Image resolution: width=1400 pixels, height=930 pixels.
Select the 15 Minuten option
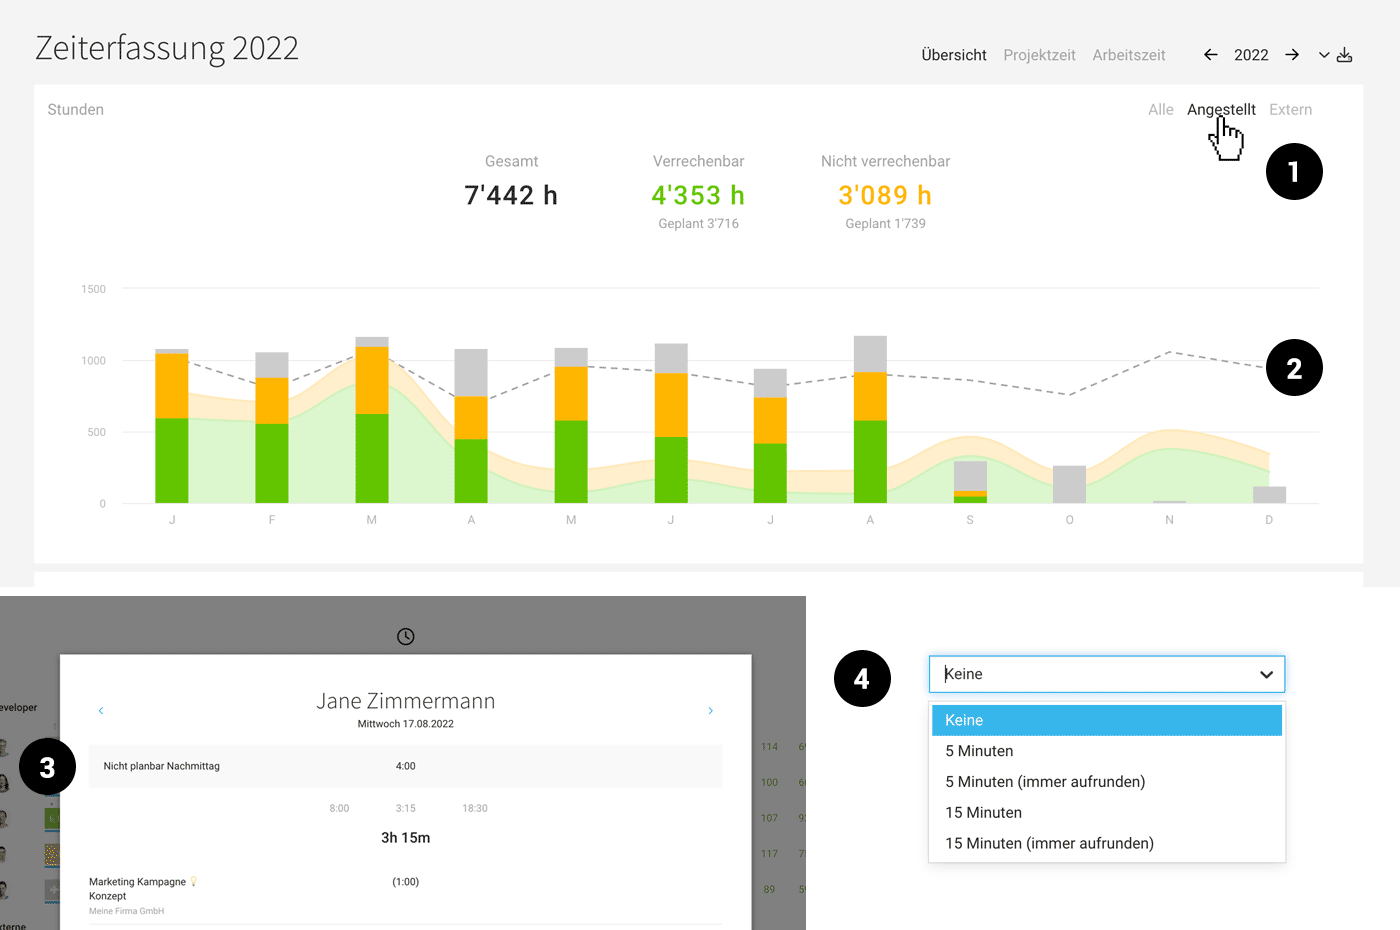[x=1107, y=813]
